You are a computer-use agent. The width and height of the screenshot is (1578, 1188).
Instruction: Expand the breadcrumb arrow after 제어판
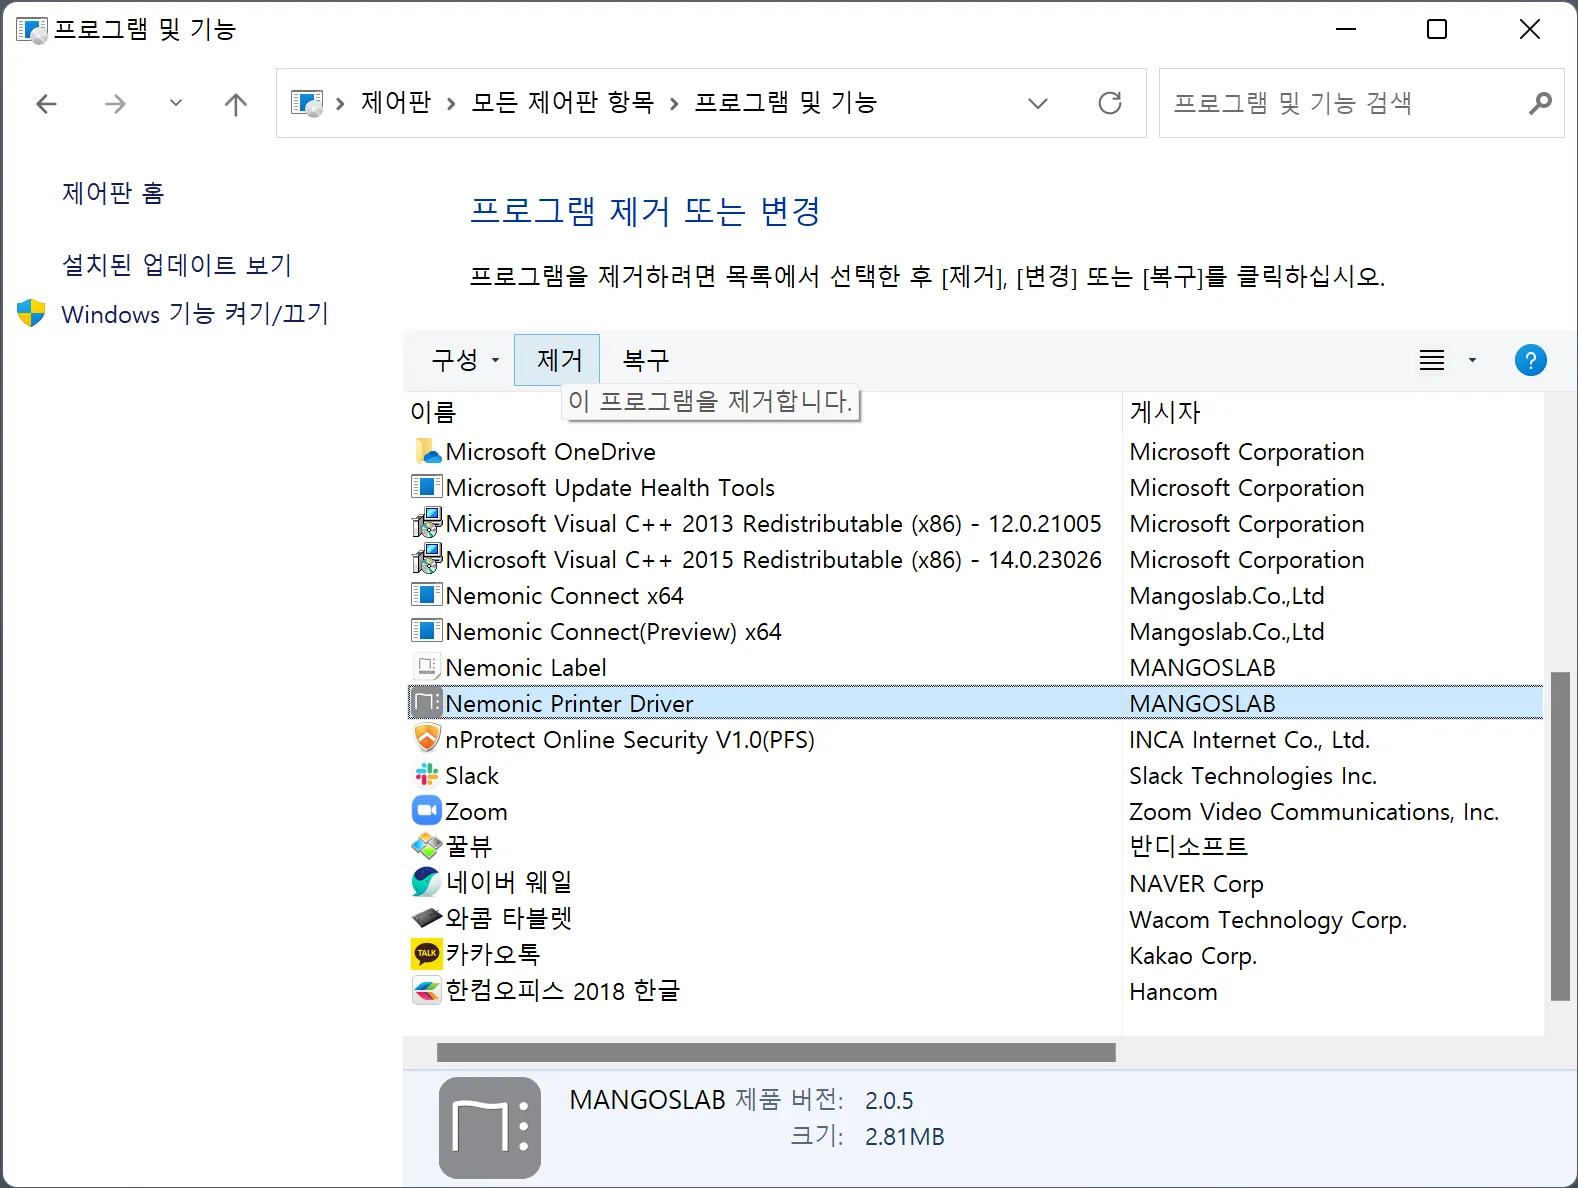click(x=451, y=103)
